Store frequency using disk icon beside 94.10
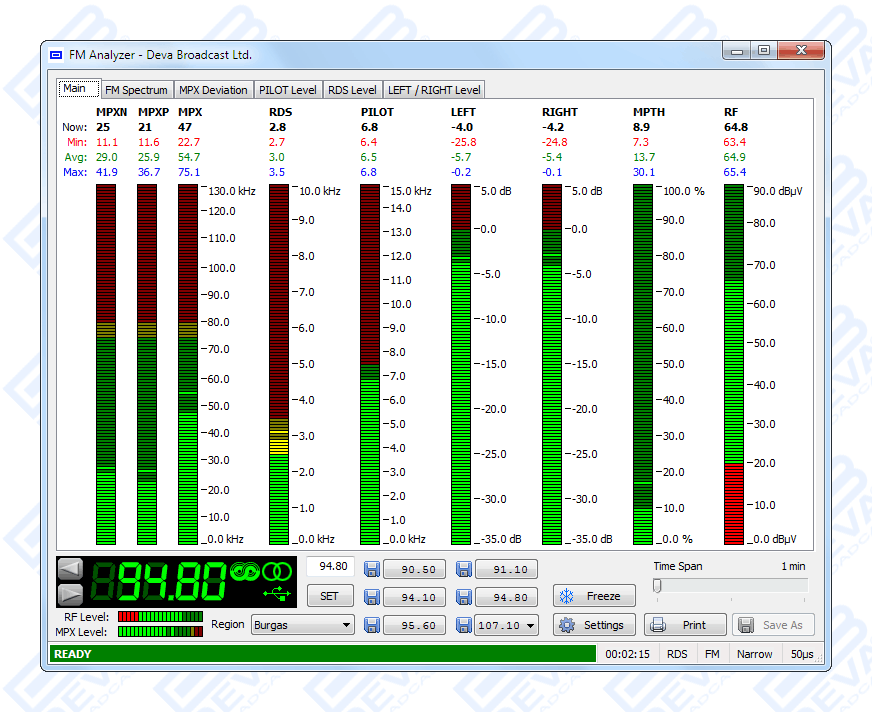Image resolution: width=872 pixels, height=712 pixels. tap(371, 598)
